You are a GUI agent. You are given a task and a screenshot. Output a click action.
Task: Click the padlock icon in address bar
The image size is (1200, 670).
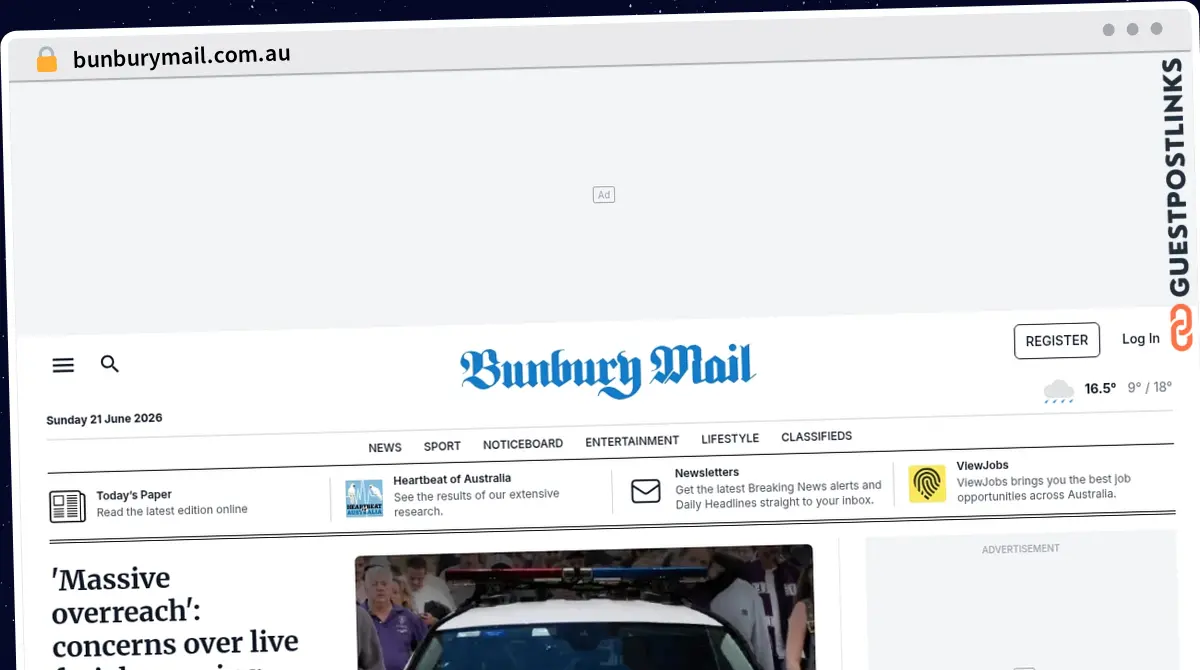click(47, 59)
